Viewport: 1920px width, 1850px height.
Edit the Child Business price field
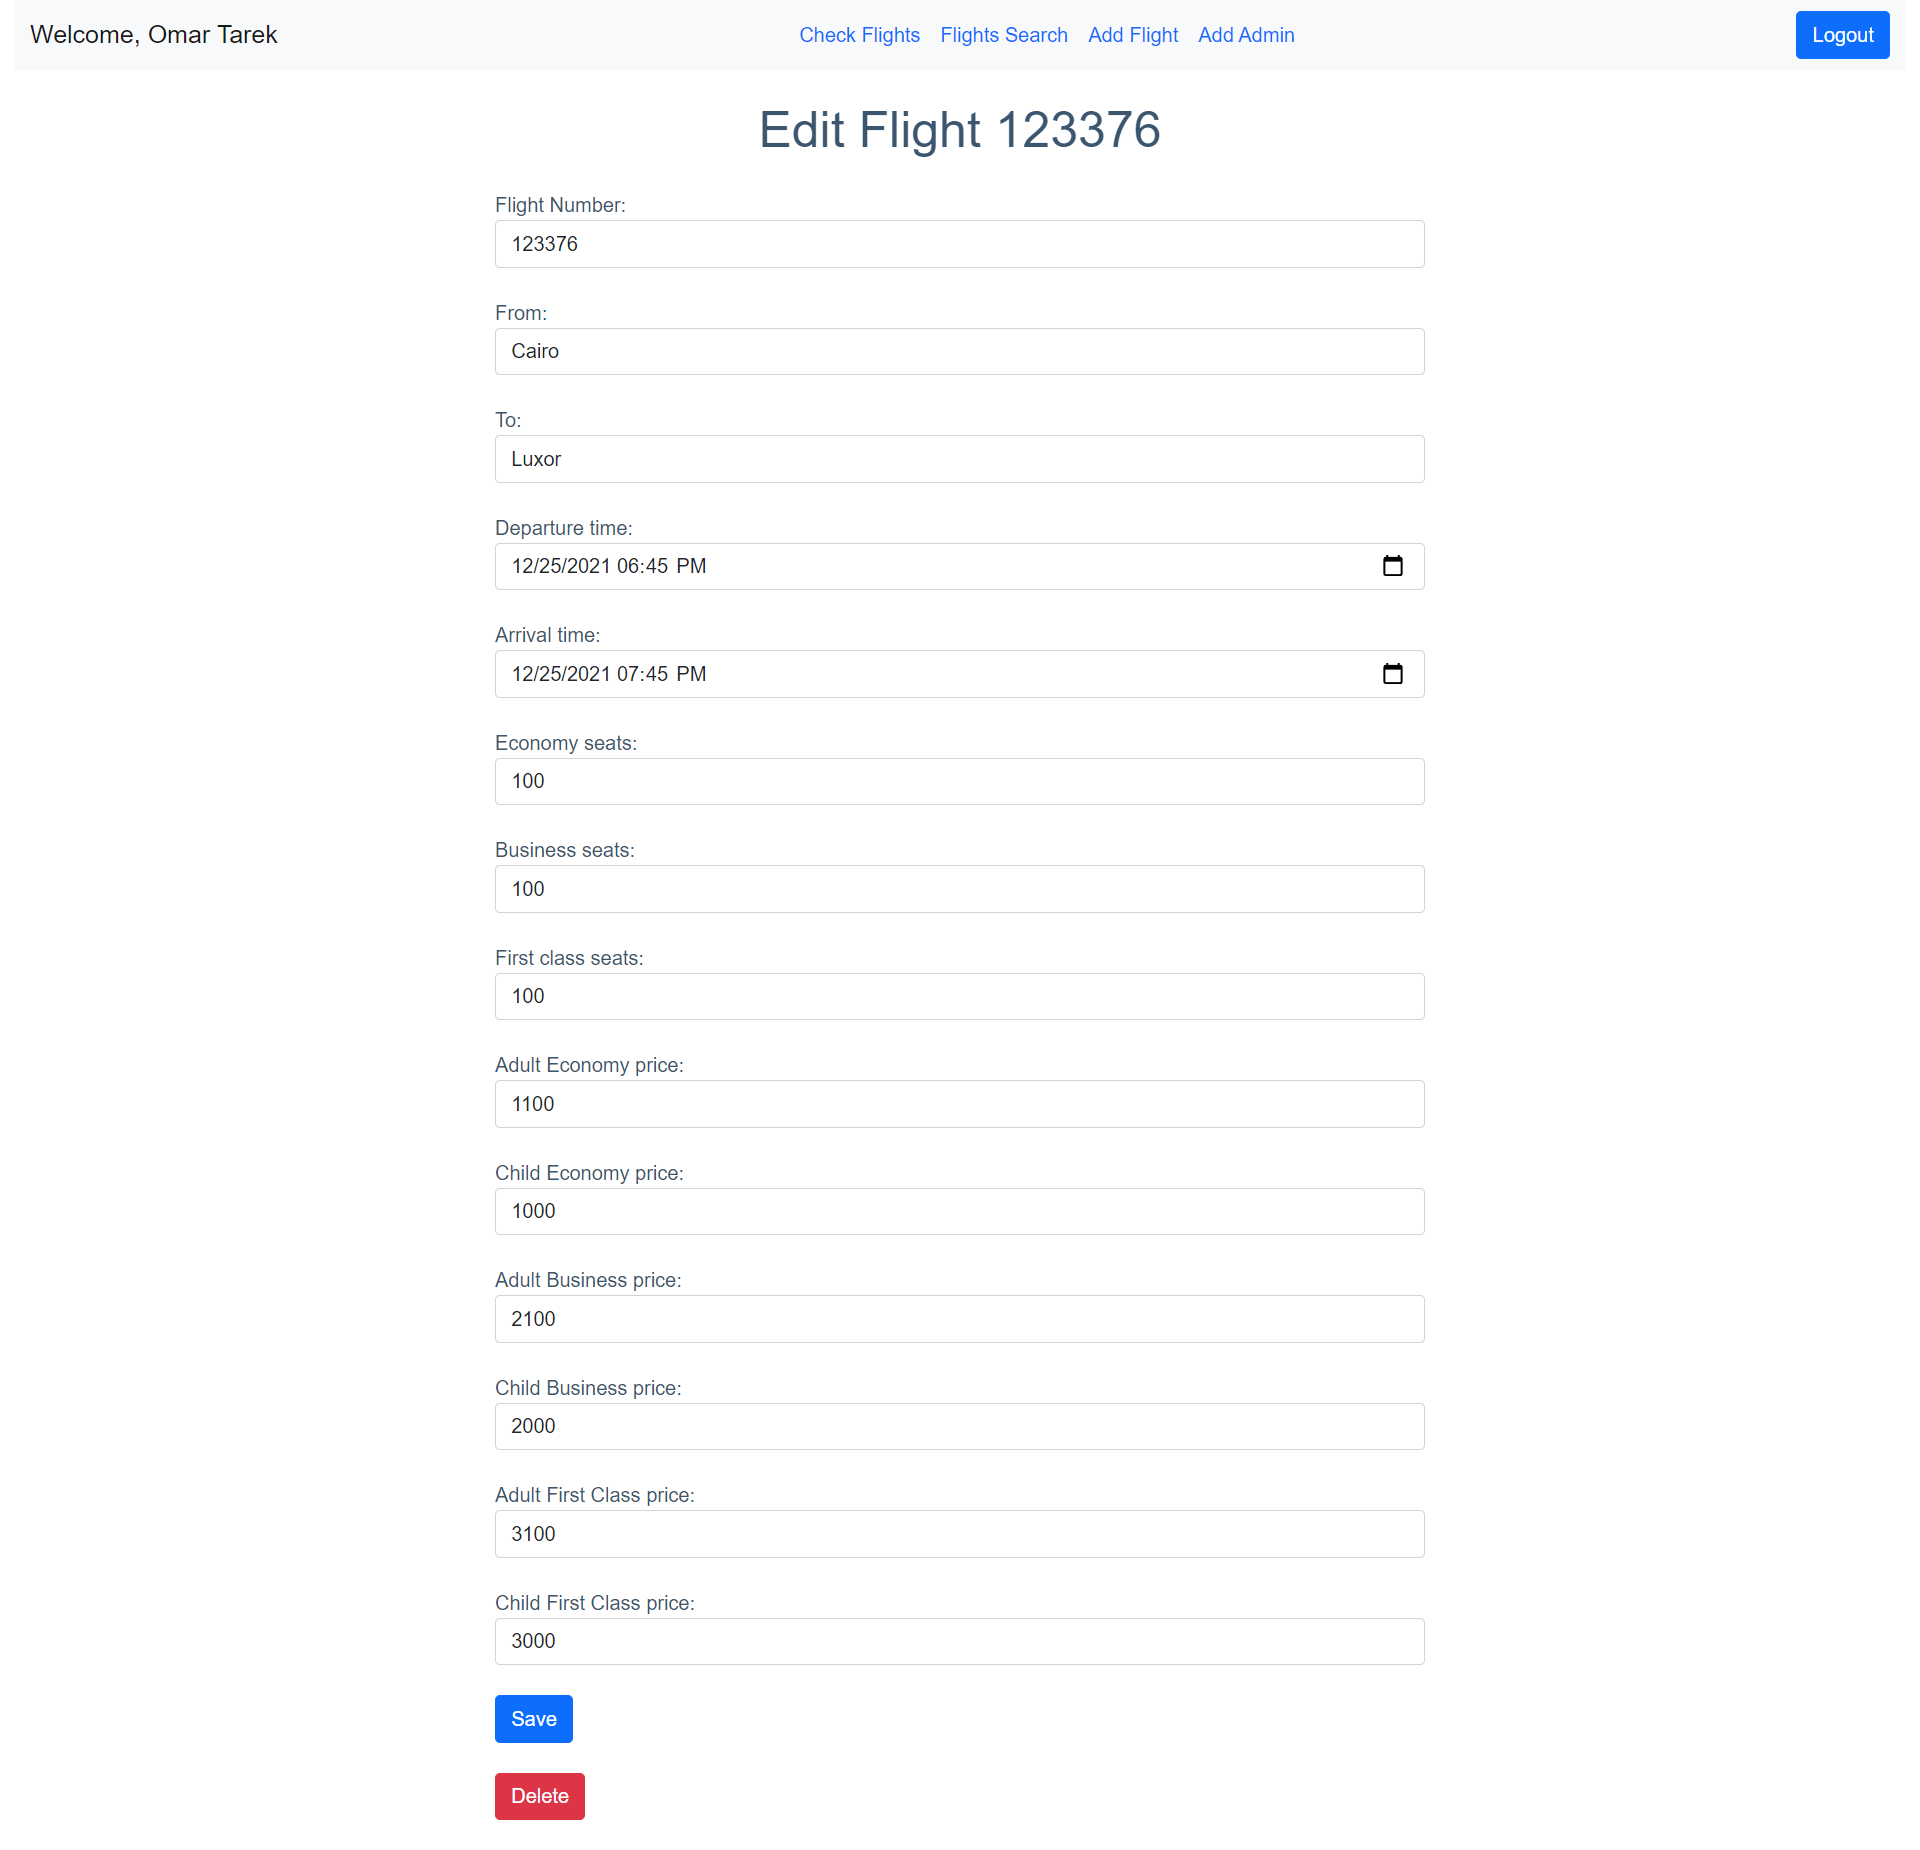958,1425
